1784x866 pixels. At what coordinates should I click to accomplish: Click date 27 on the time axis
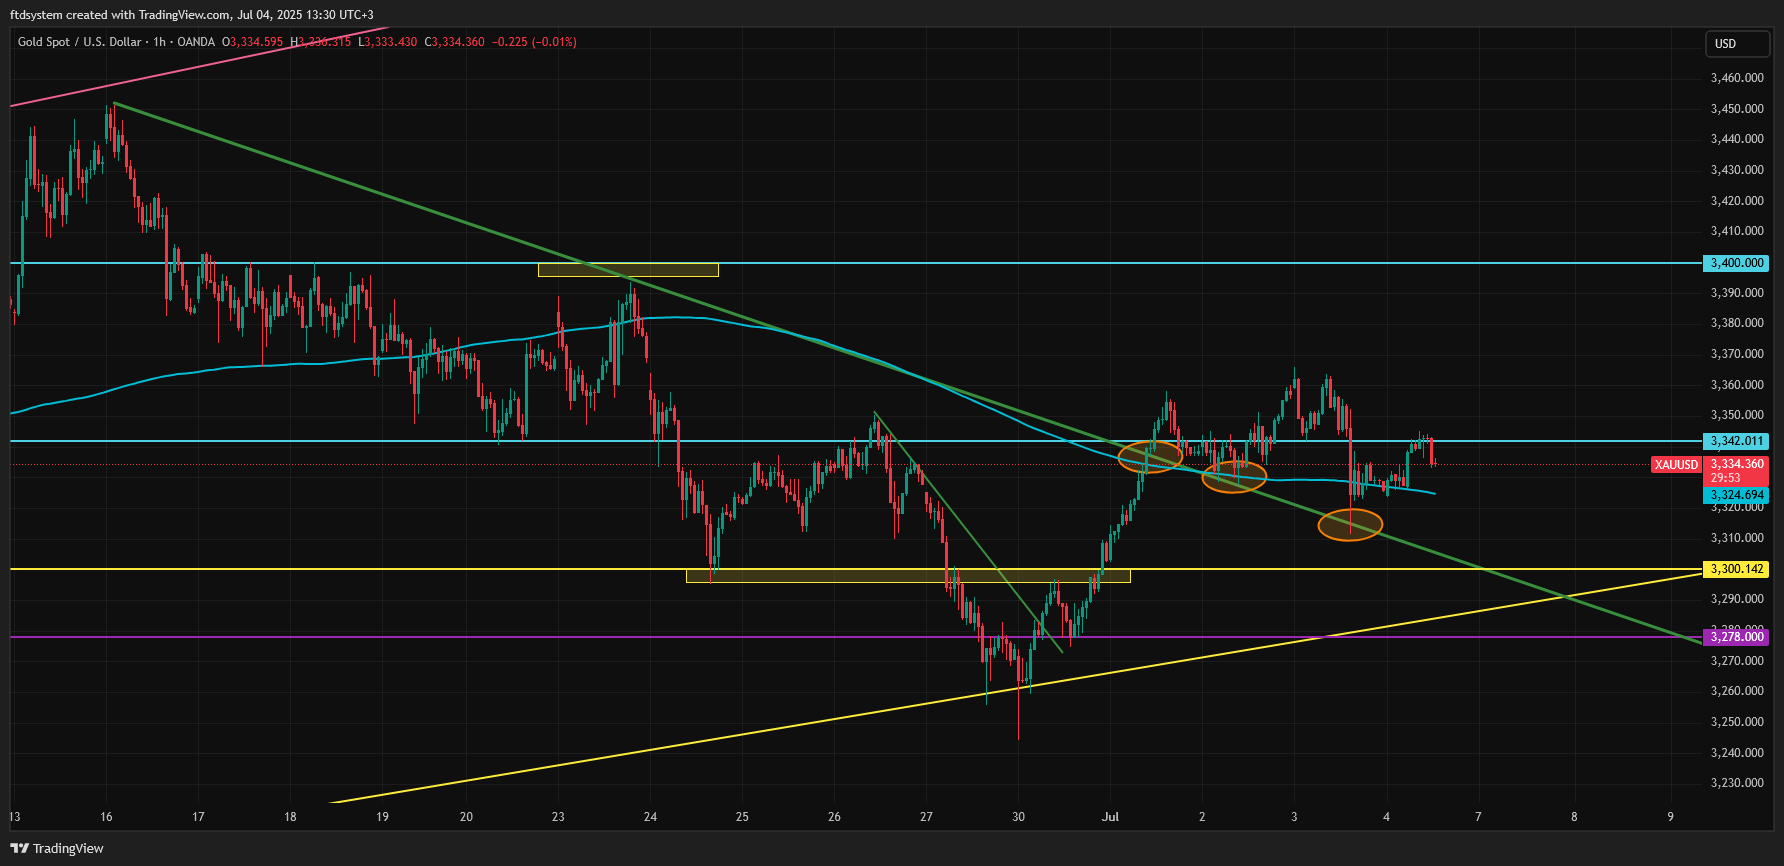[926, 817]
